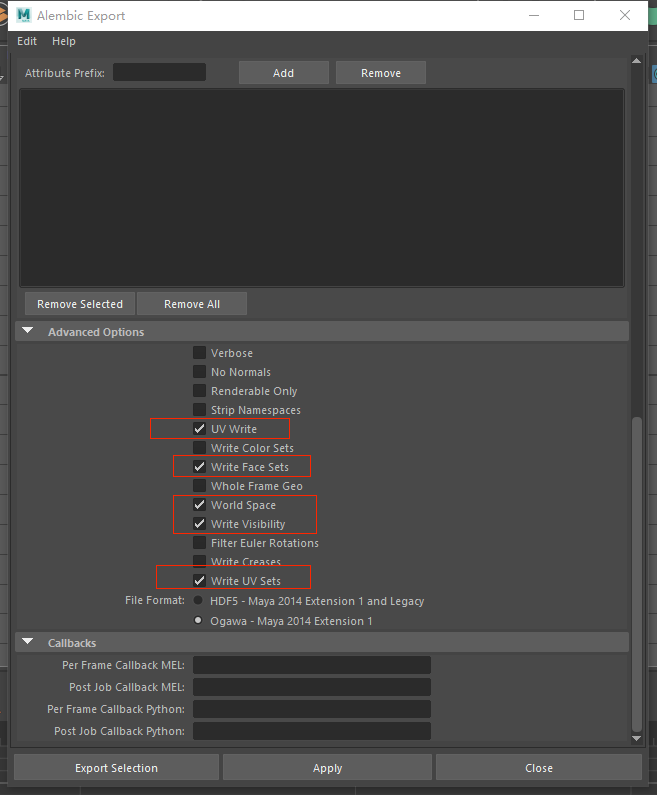Click the Add button
657x795 pixels.
point(283,73)
